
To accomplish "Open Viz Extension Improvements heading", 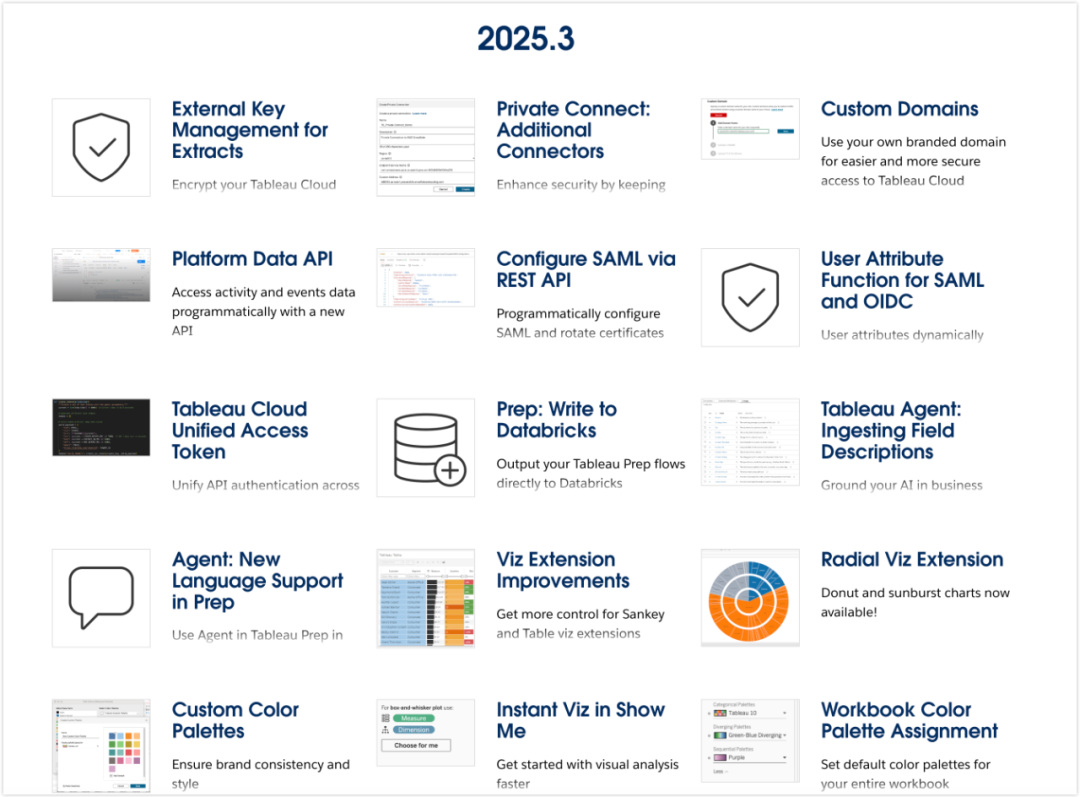I will [x=563, y=570].
